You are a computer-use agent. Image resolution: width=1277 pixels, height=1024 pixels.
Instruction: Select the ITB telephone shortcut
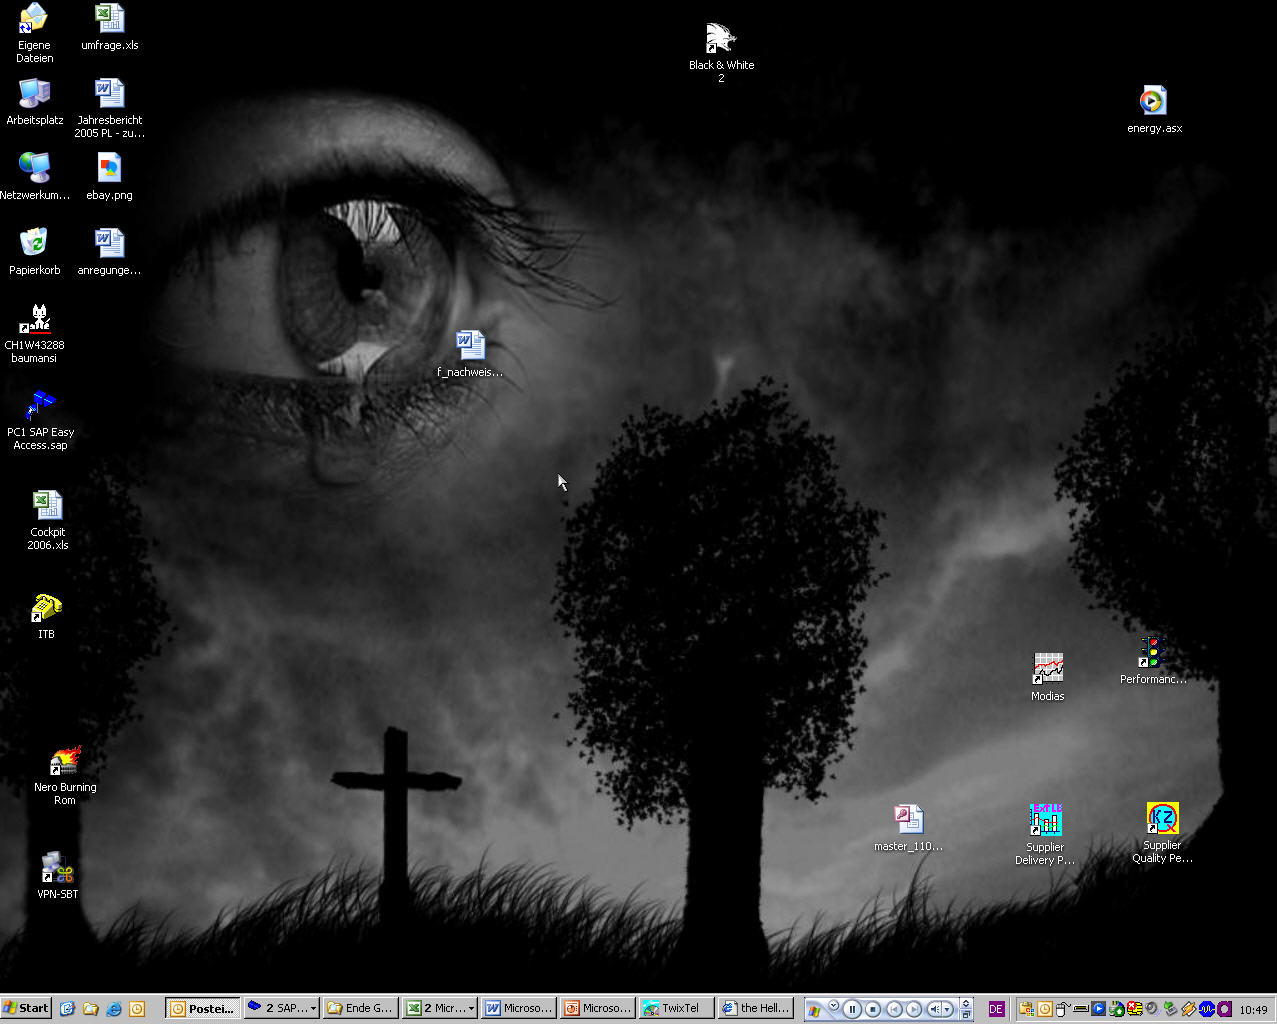tap(46, 608)
